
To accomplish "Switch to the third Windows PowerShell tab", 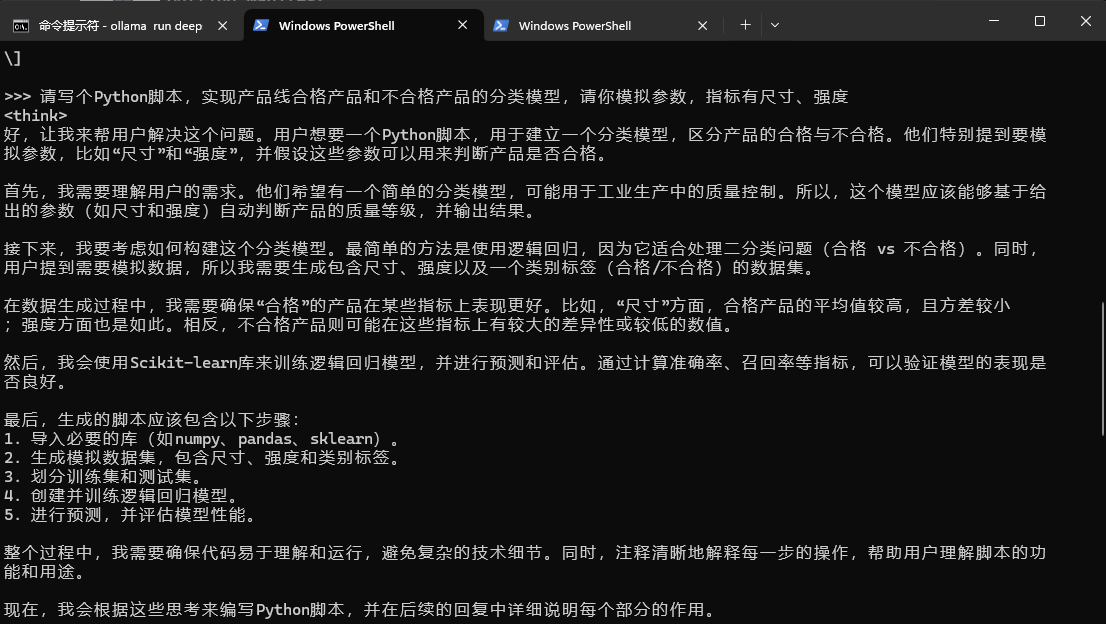I will [603, 25].
